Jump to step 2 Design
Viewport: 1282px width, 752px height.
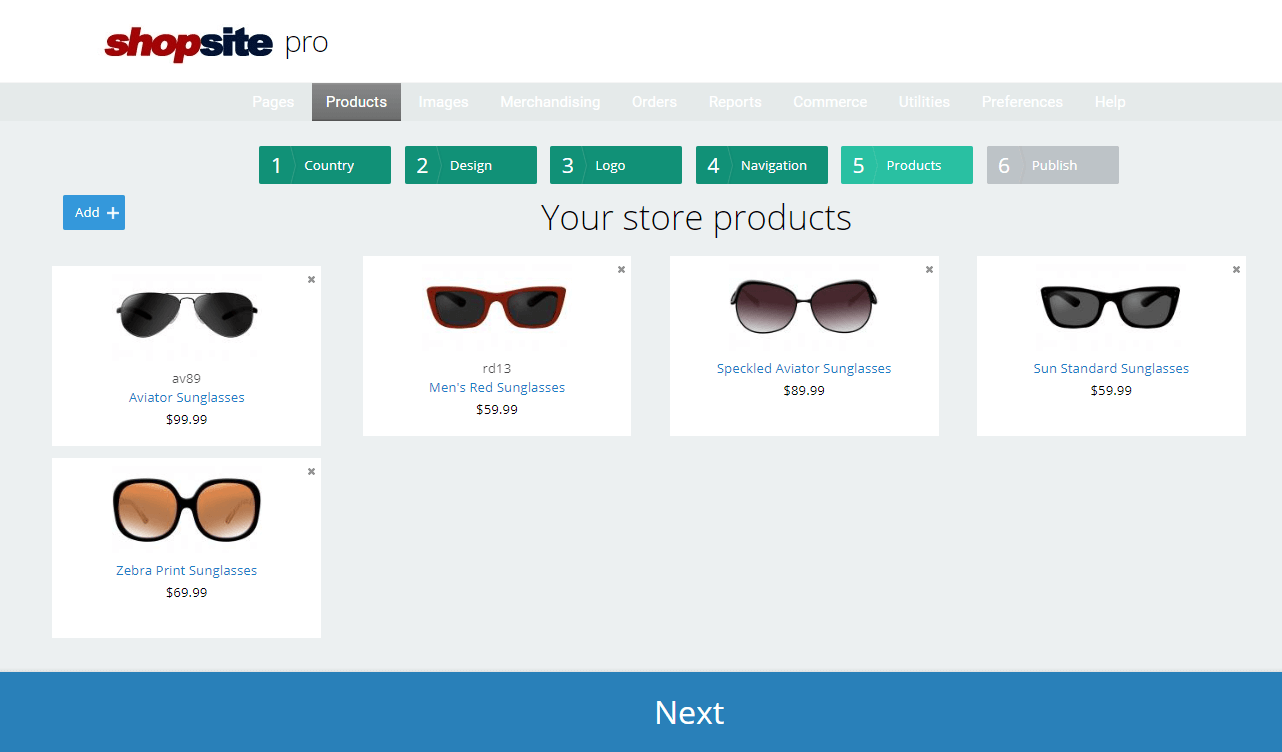point(470,166)
